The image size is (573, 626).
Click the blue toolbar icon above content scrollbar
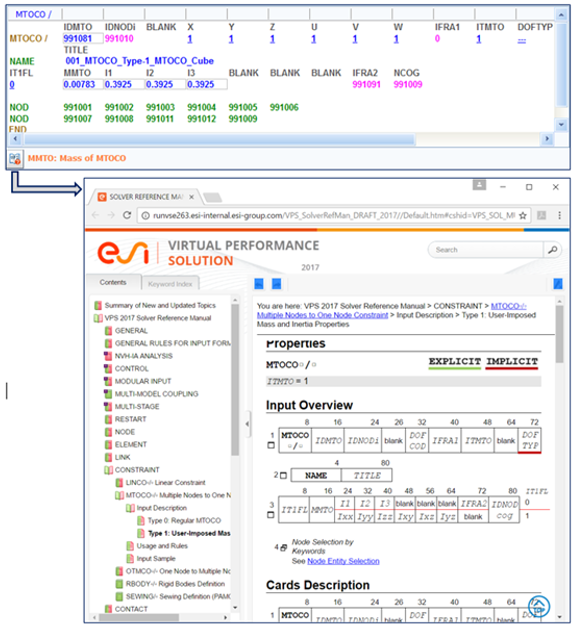558,284
